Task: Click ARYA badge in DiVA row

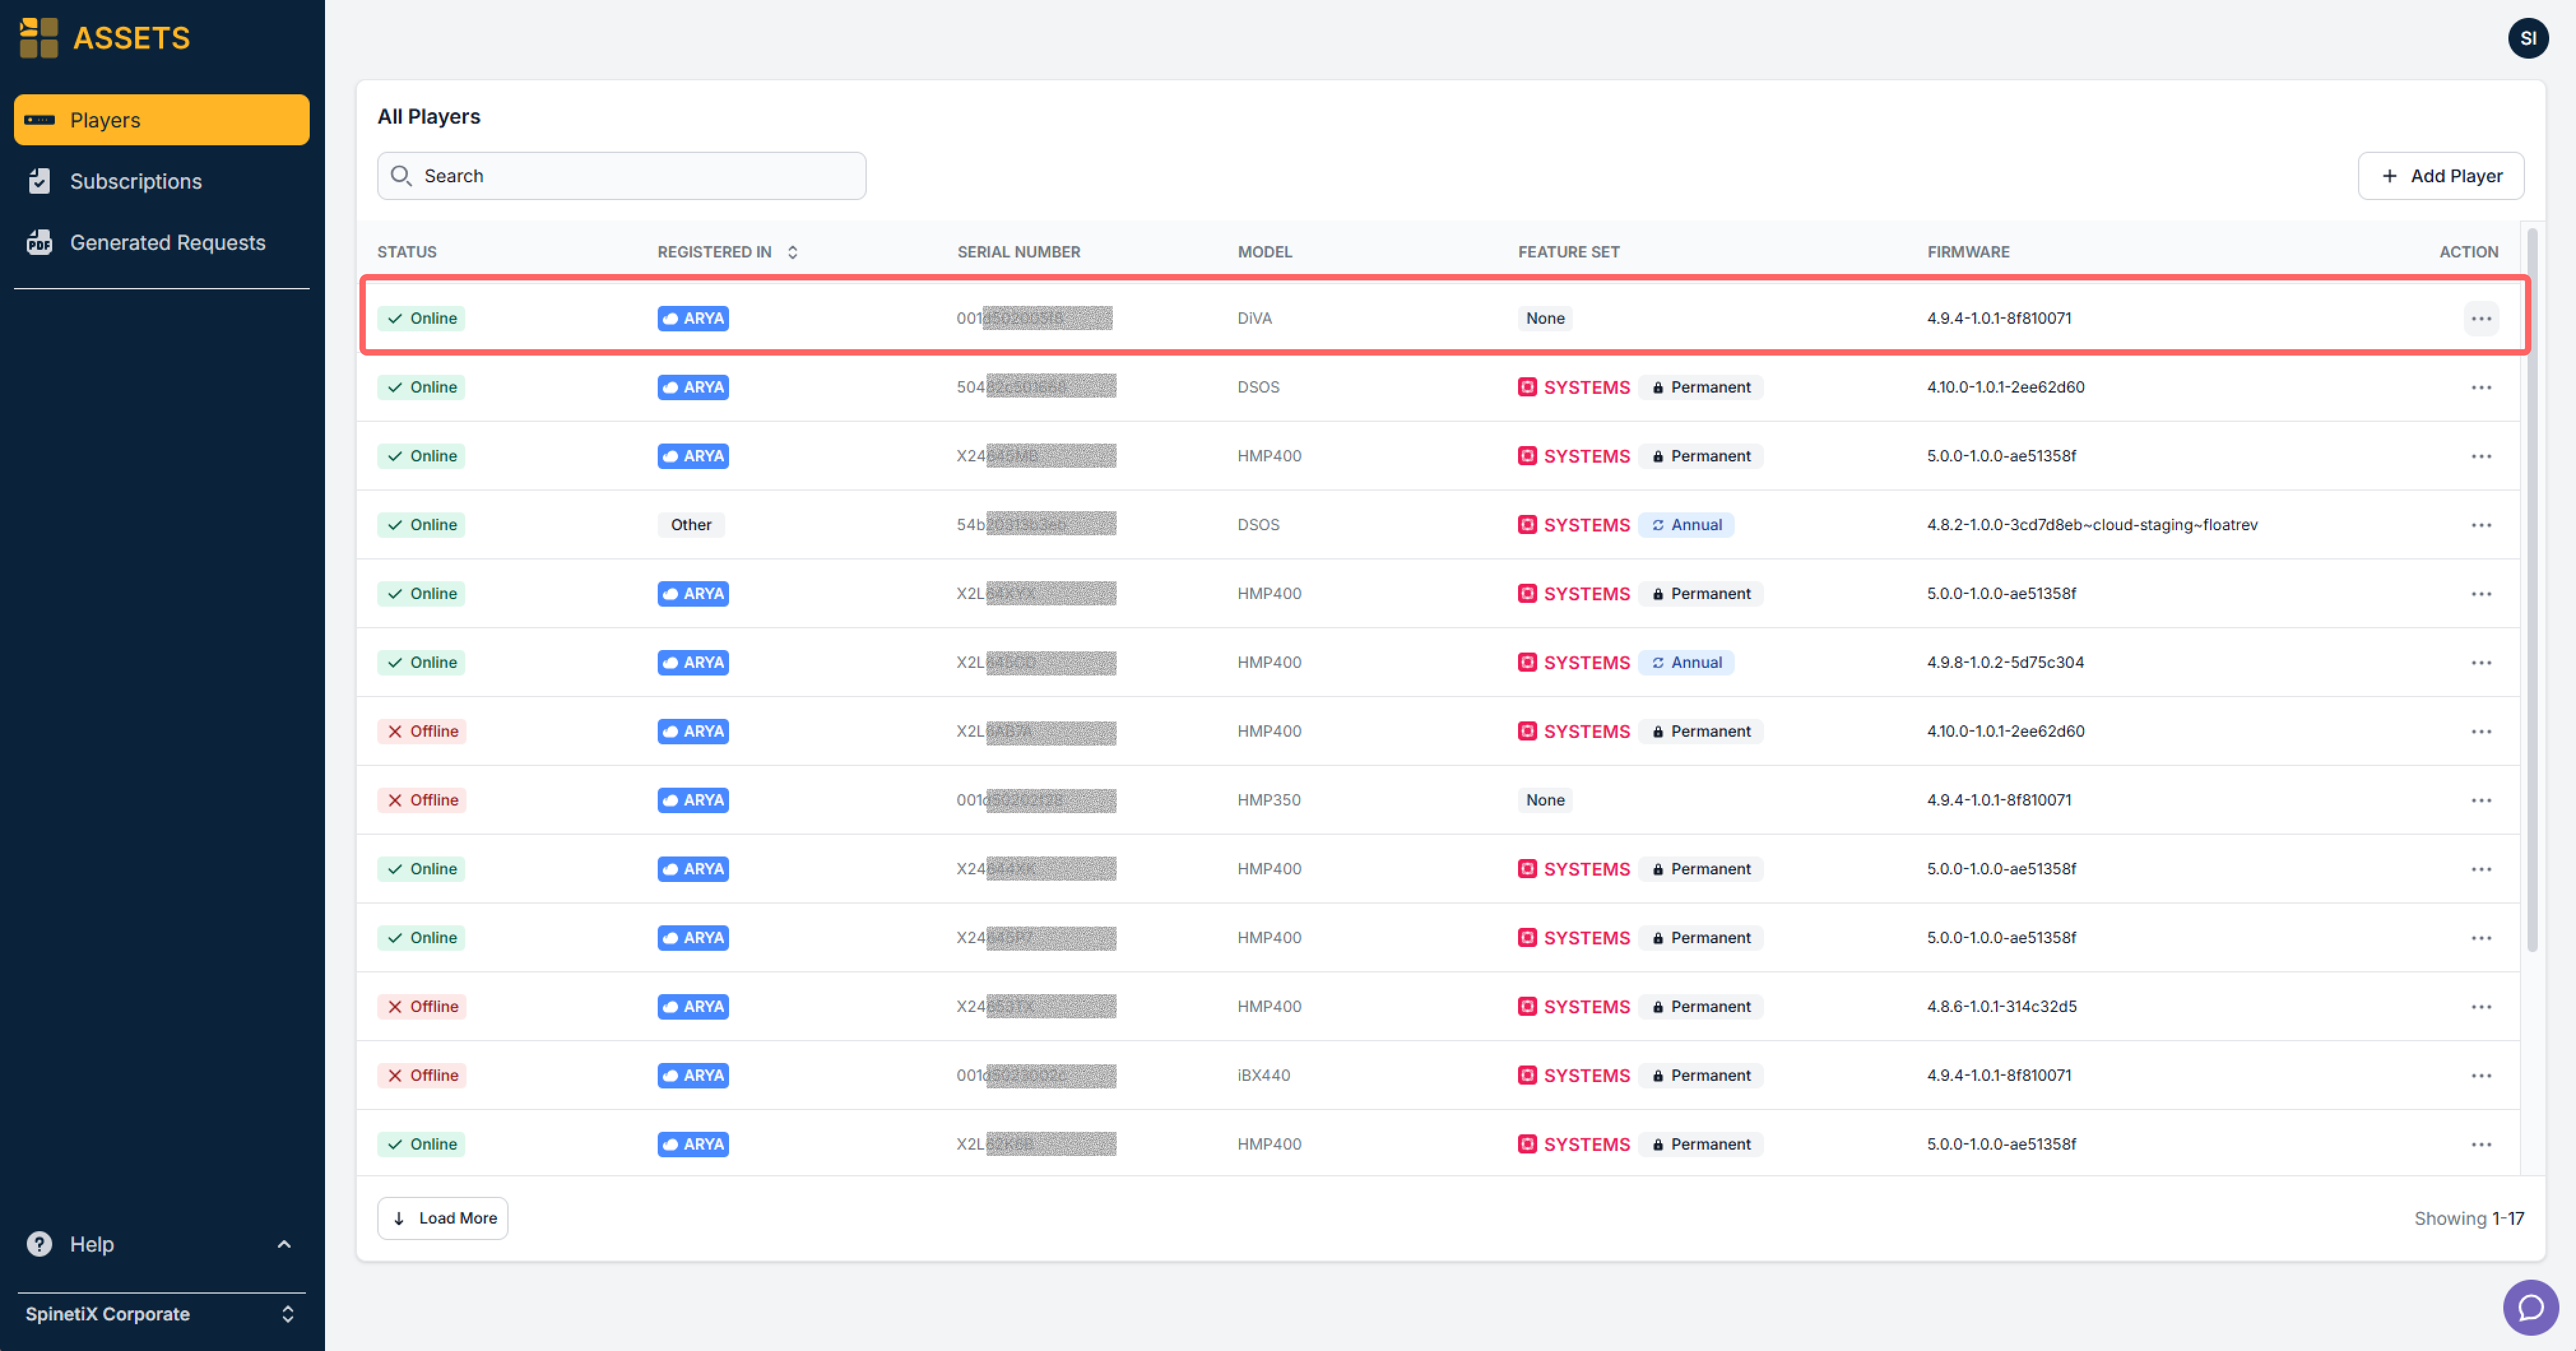Action: point(693,318)
